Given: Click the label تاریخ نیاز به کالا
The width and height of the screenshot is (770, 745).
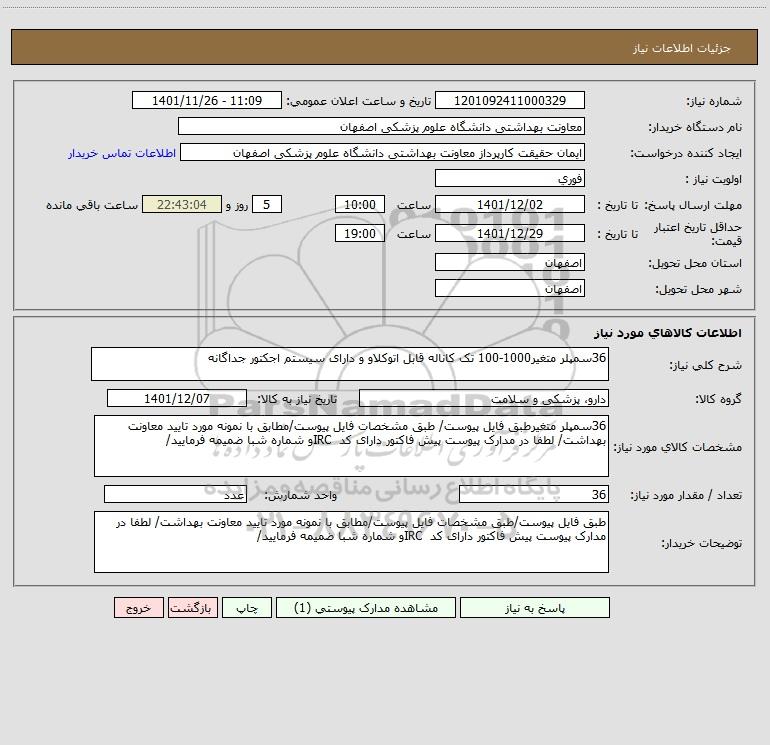Looking at the screenshot, I should click(297, 399).
